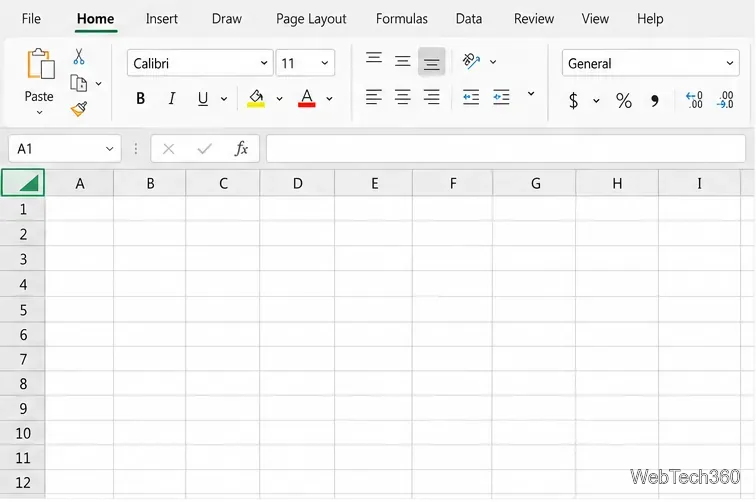Open the Copy options dropdown arrow
756x502 pixels.
[98, 83]
